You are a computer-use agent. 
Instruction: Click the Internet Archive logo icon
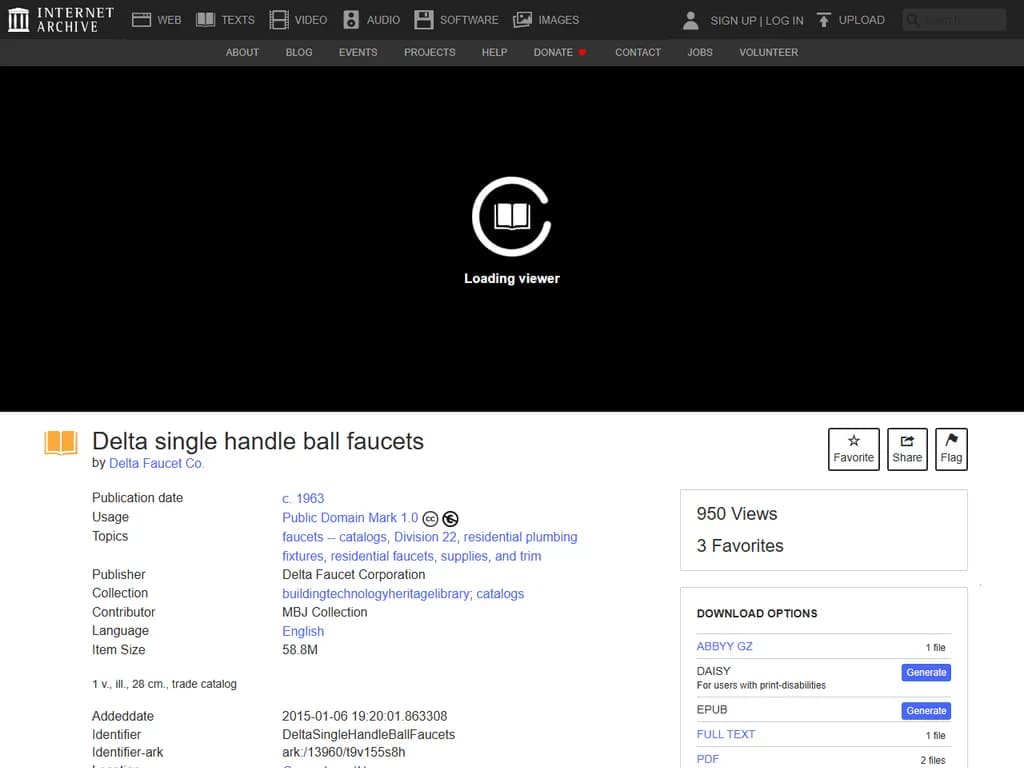[x=18, y=20]
